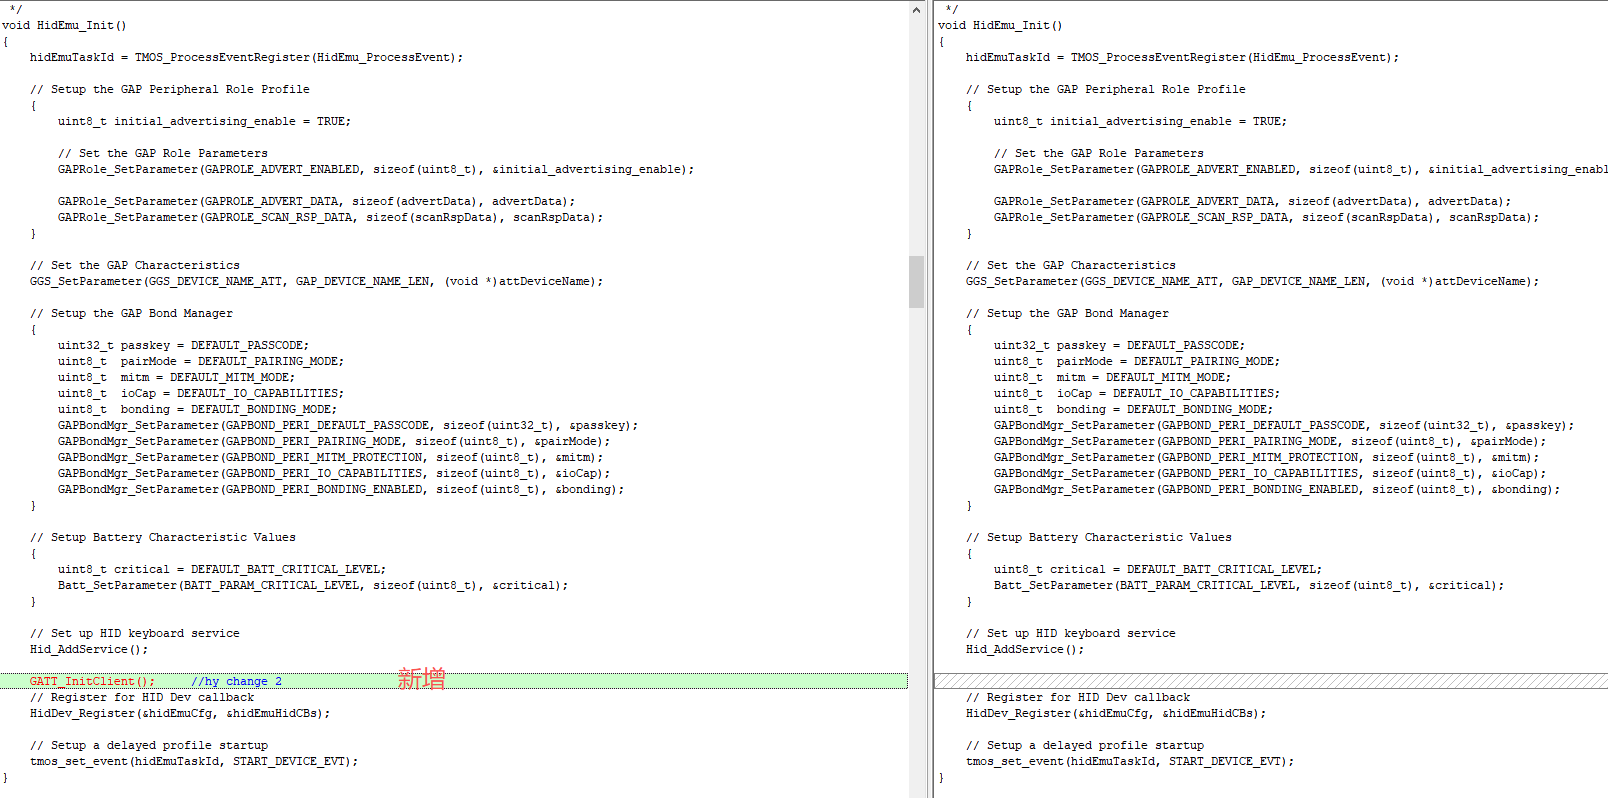Click the Batt_SetParameter line in left pane
The image size is (1608, 798).
(x=312, y=585)
